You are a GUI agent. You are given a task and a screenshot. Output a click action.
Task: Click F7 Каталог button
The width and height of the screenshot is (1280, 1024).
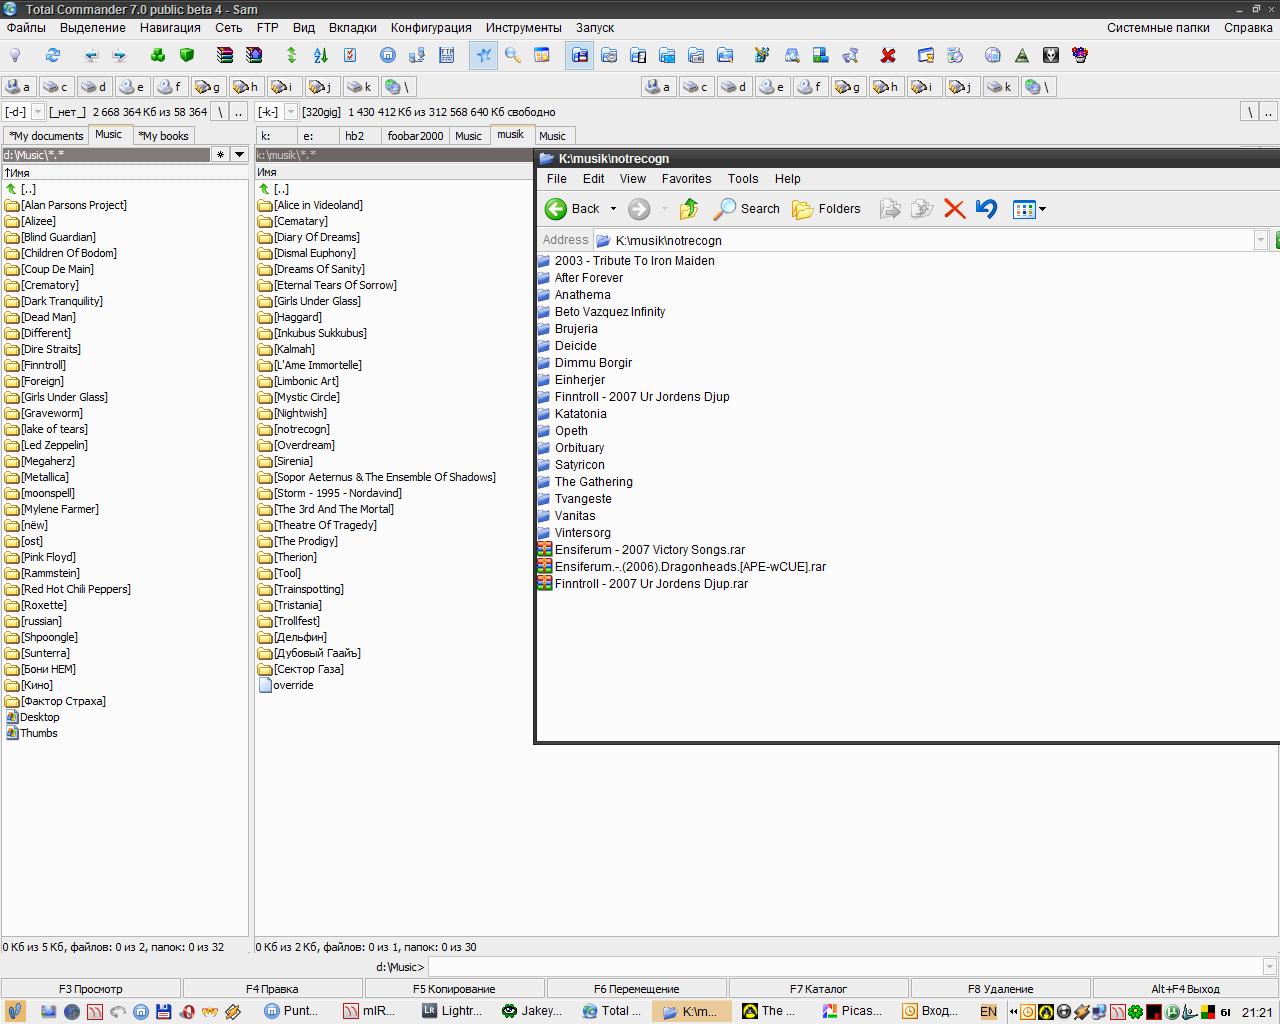pyautogui.click(x=818, y=989)
